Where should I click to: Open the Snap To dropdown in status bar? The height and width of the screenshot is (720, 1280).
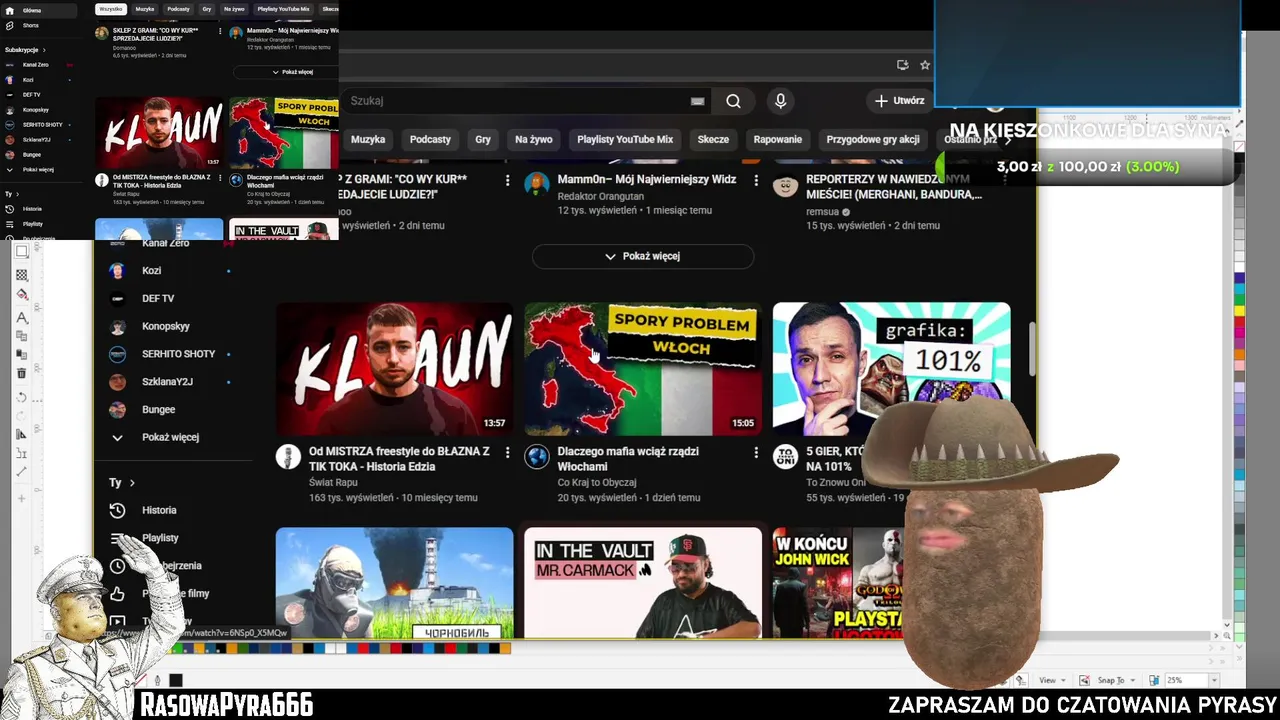(x=1116, y=680)
